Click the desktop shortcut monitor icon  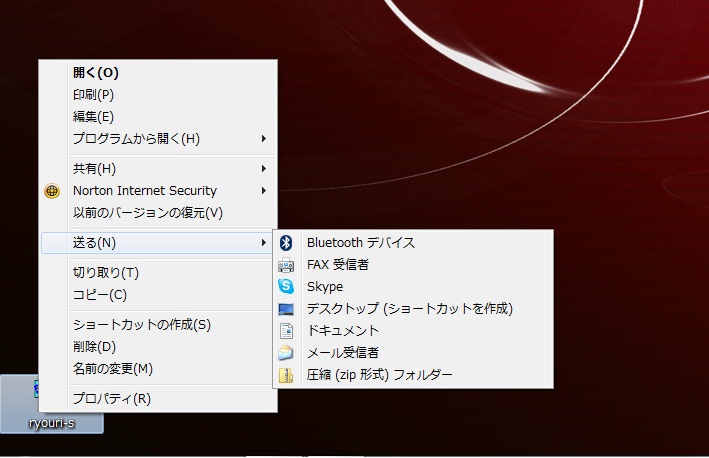click(286, 309)
